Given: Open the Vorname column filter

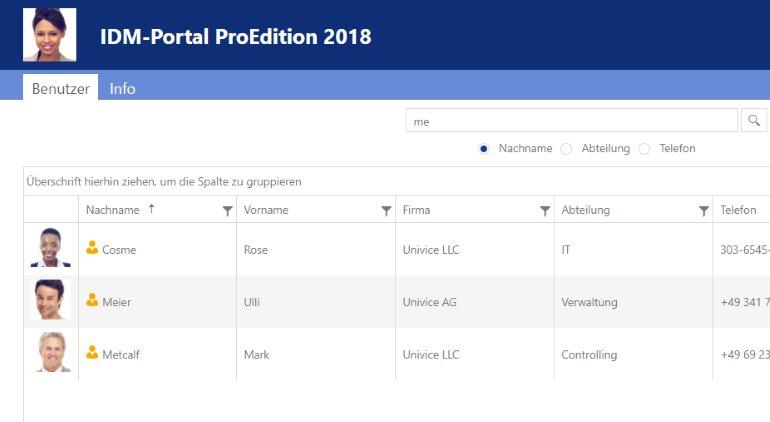Looking at the screenshot, I should tap(386, 211).
